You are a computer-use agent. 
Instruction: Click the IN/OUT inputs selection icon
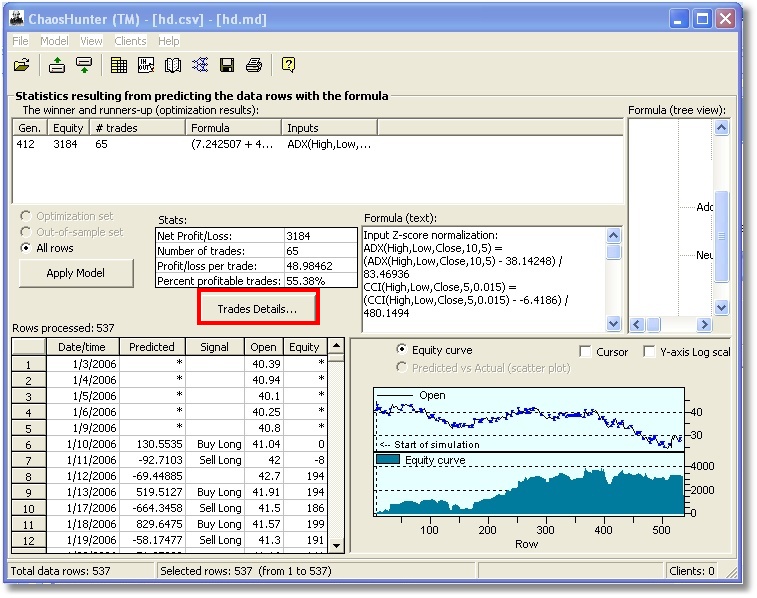click(146, 65)
